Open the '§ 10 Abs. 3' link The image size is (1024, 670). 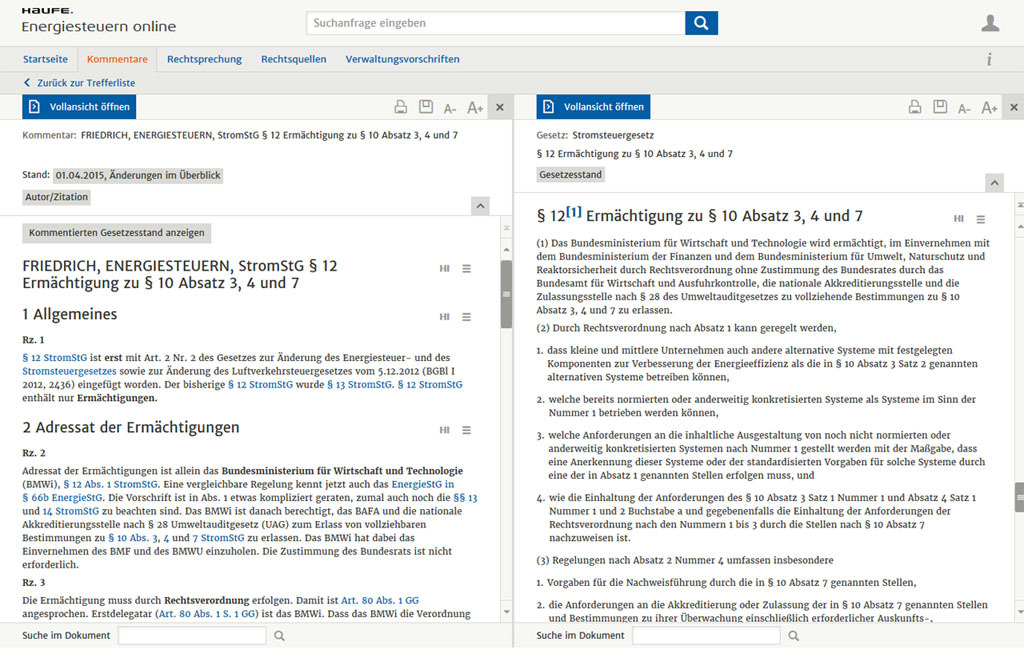[134, 538]
